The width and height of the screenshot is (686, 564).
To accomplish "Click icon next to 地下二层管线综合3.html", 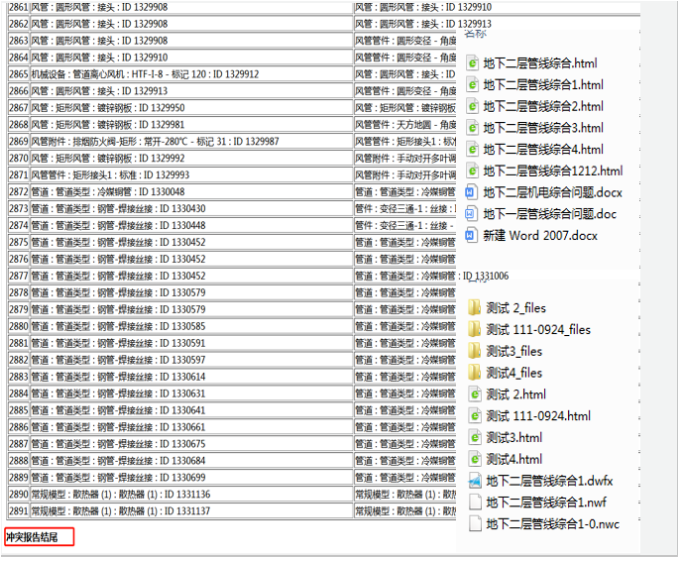I will point(472,128).
